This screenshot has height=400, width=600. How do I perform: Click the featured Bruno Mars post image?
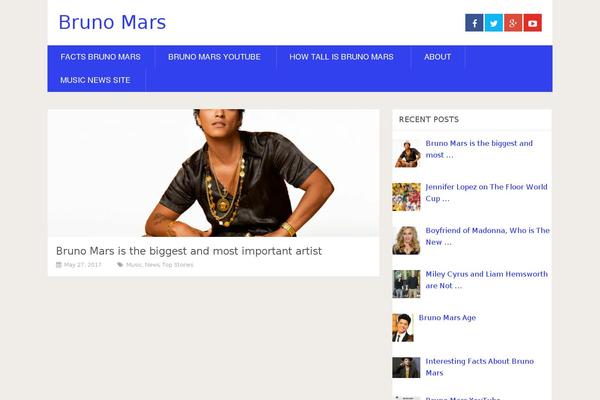[214, 173]
